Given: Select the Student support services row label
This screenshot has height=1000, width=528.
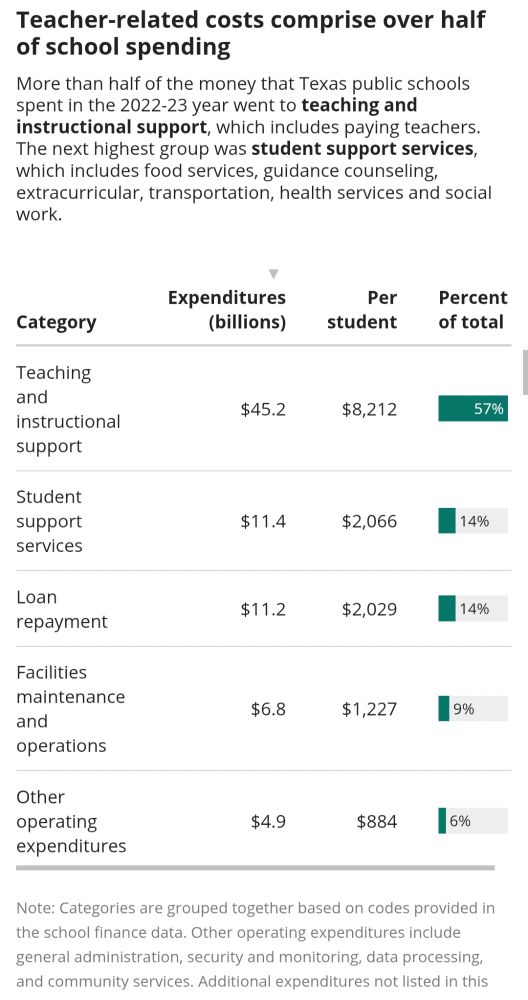Looking at the screenshot, I should pos(49,521).
